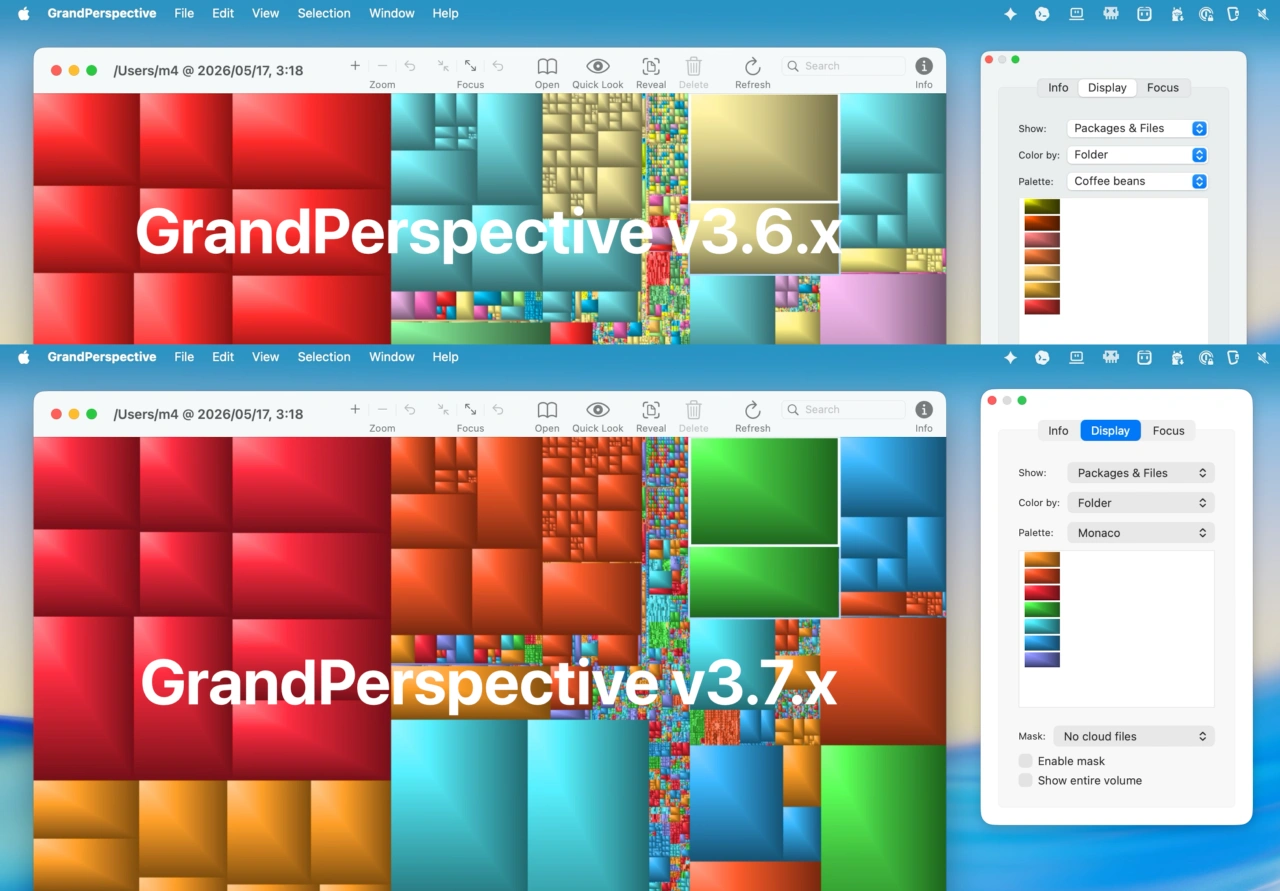Viewport: 1280px width, 891px height.
Task: Open Show dropdown in the Monaco panel
Action: 1141,473
